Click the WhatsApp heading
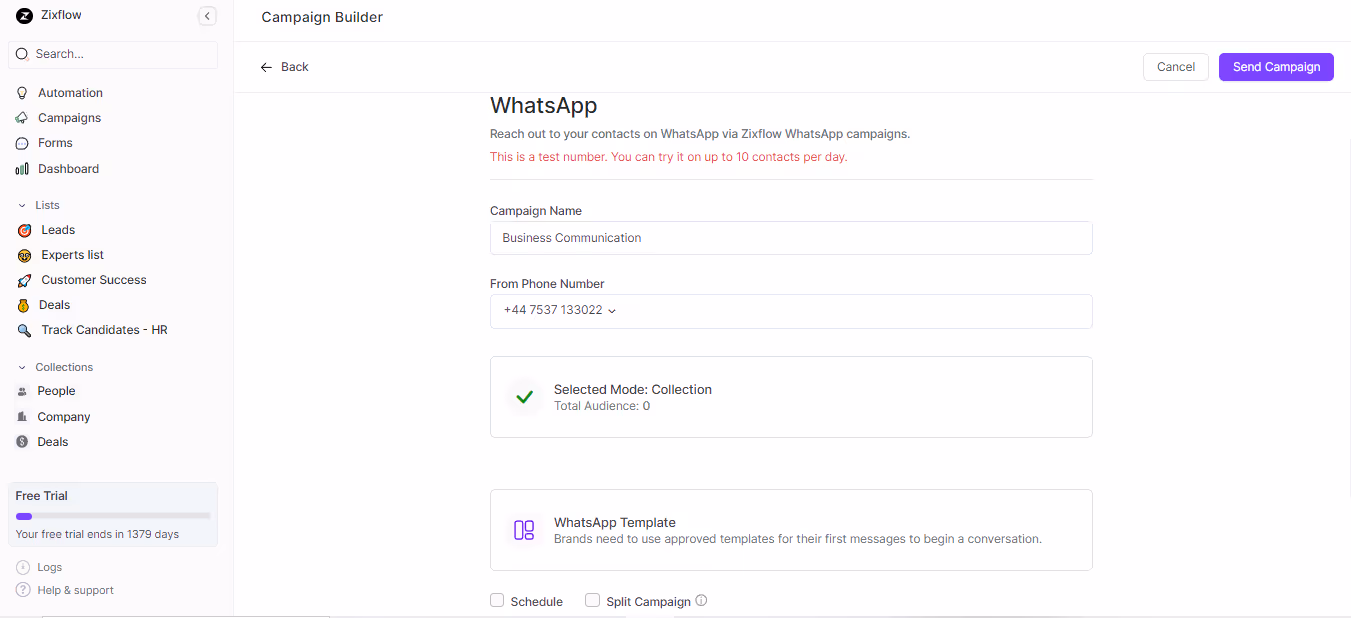Image resolution: width=1351 pixels, height=618 pixels. point(543,106)
